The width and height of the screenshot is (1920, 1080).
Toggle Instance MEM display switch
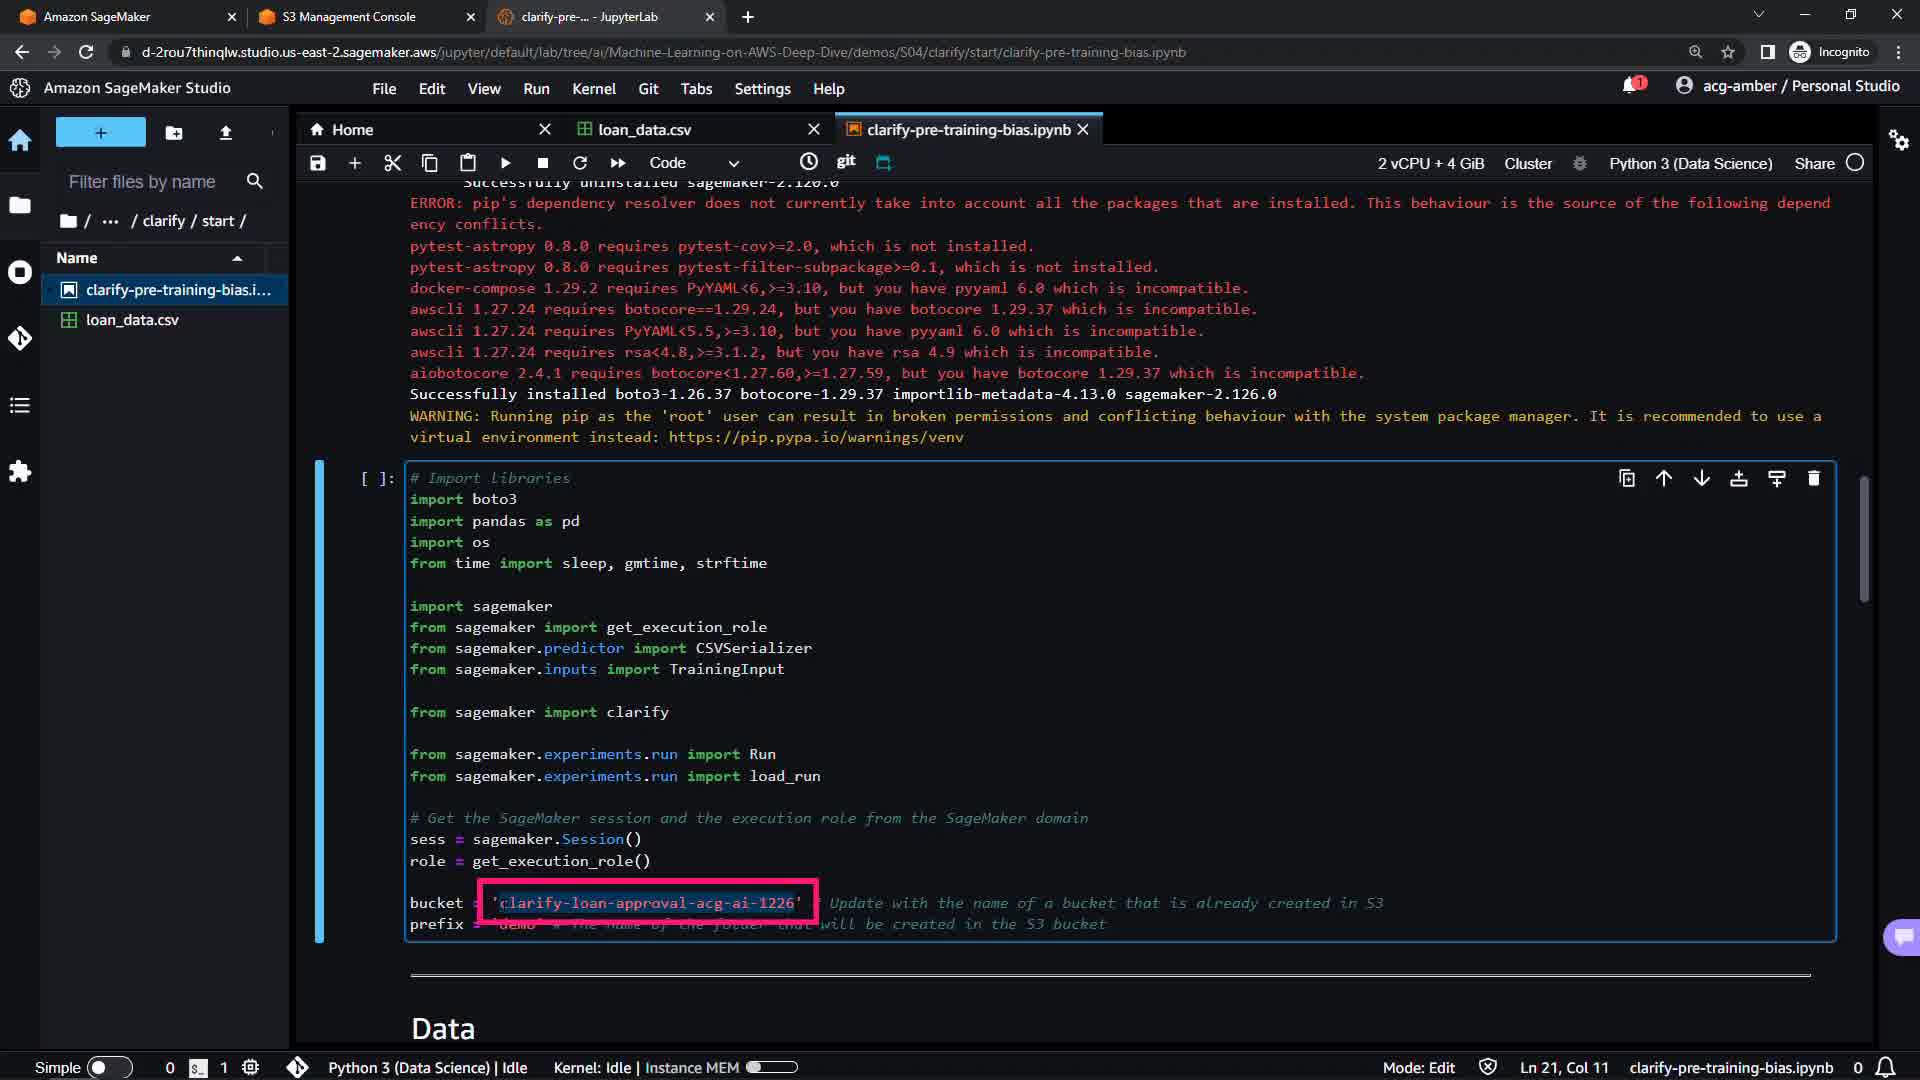tap(772, 1067)
